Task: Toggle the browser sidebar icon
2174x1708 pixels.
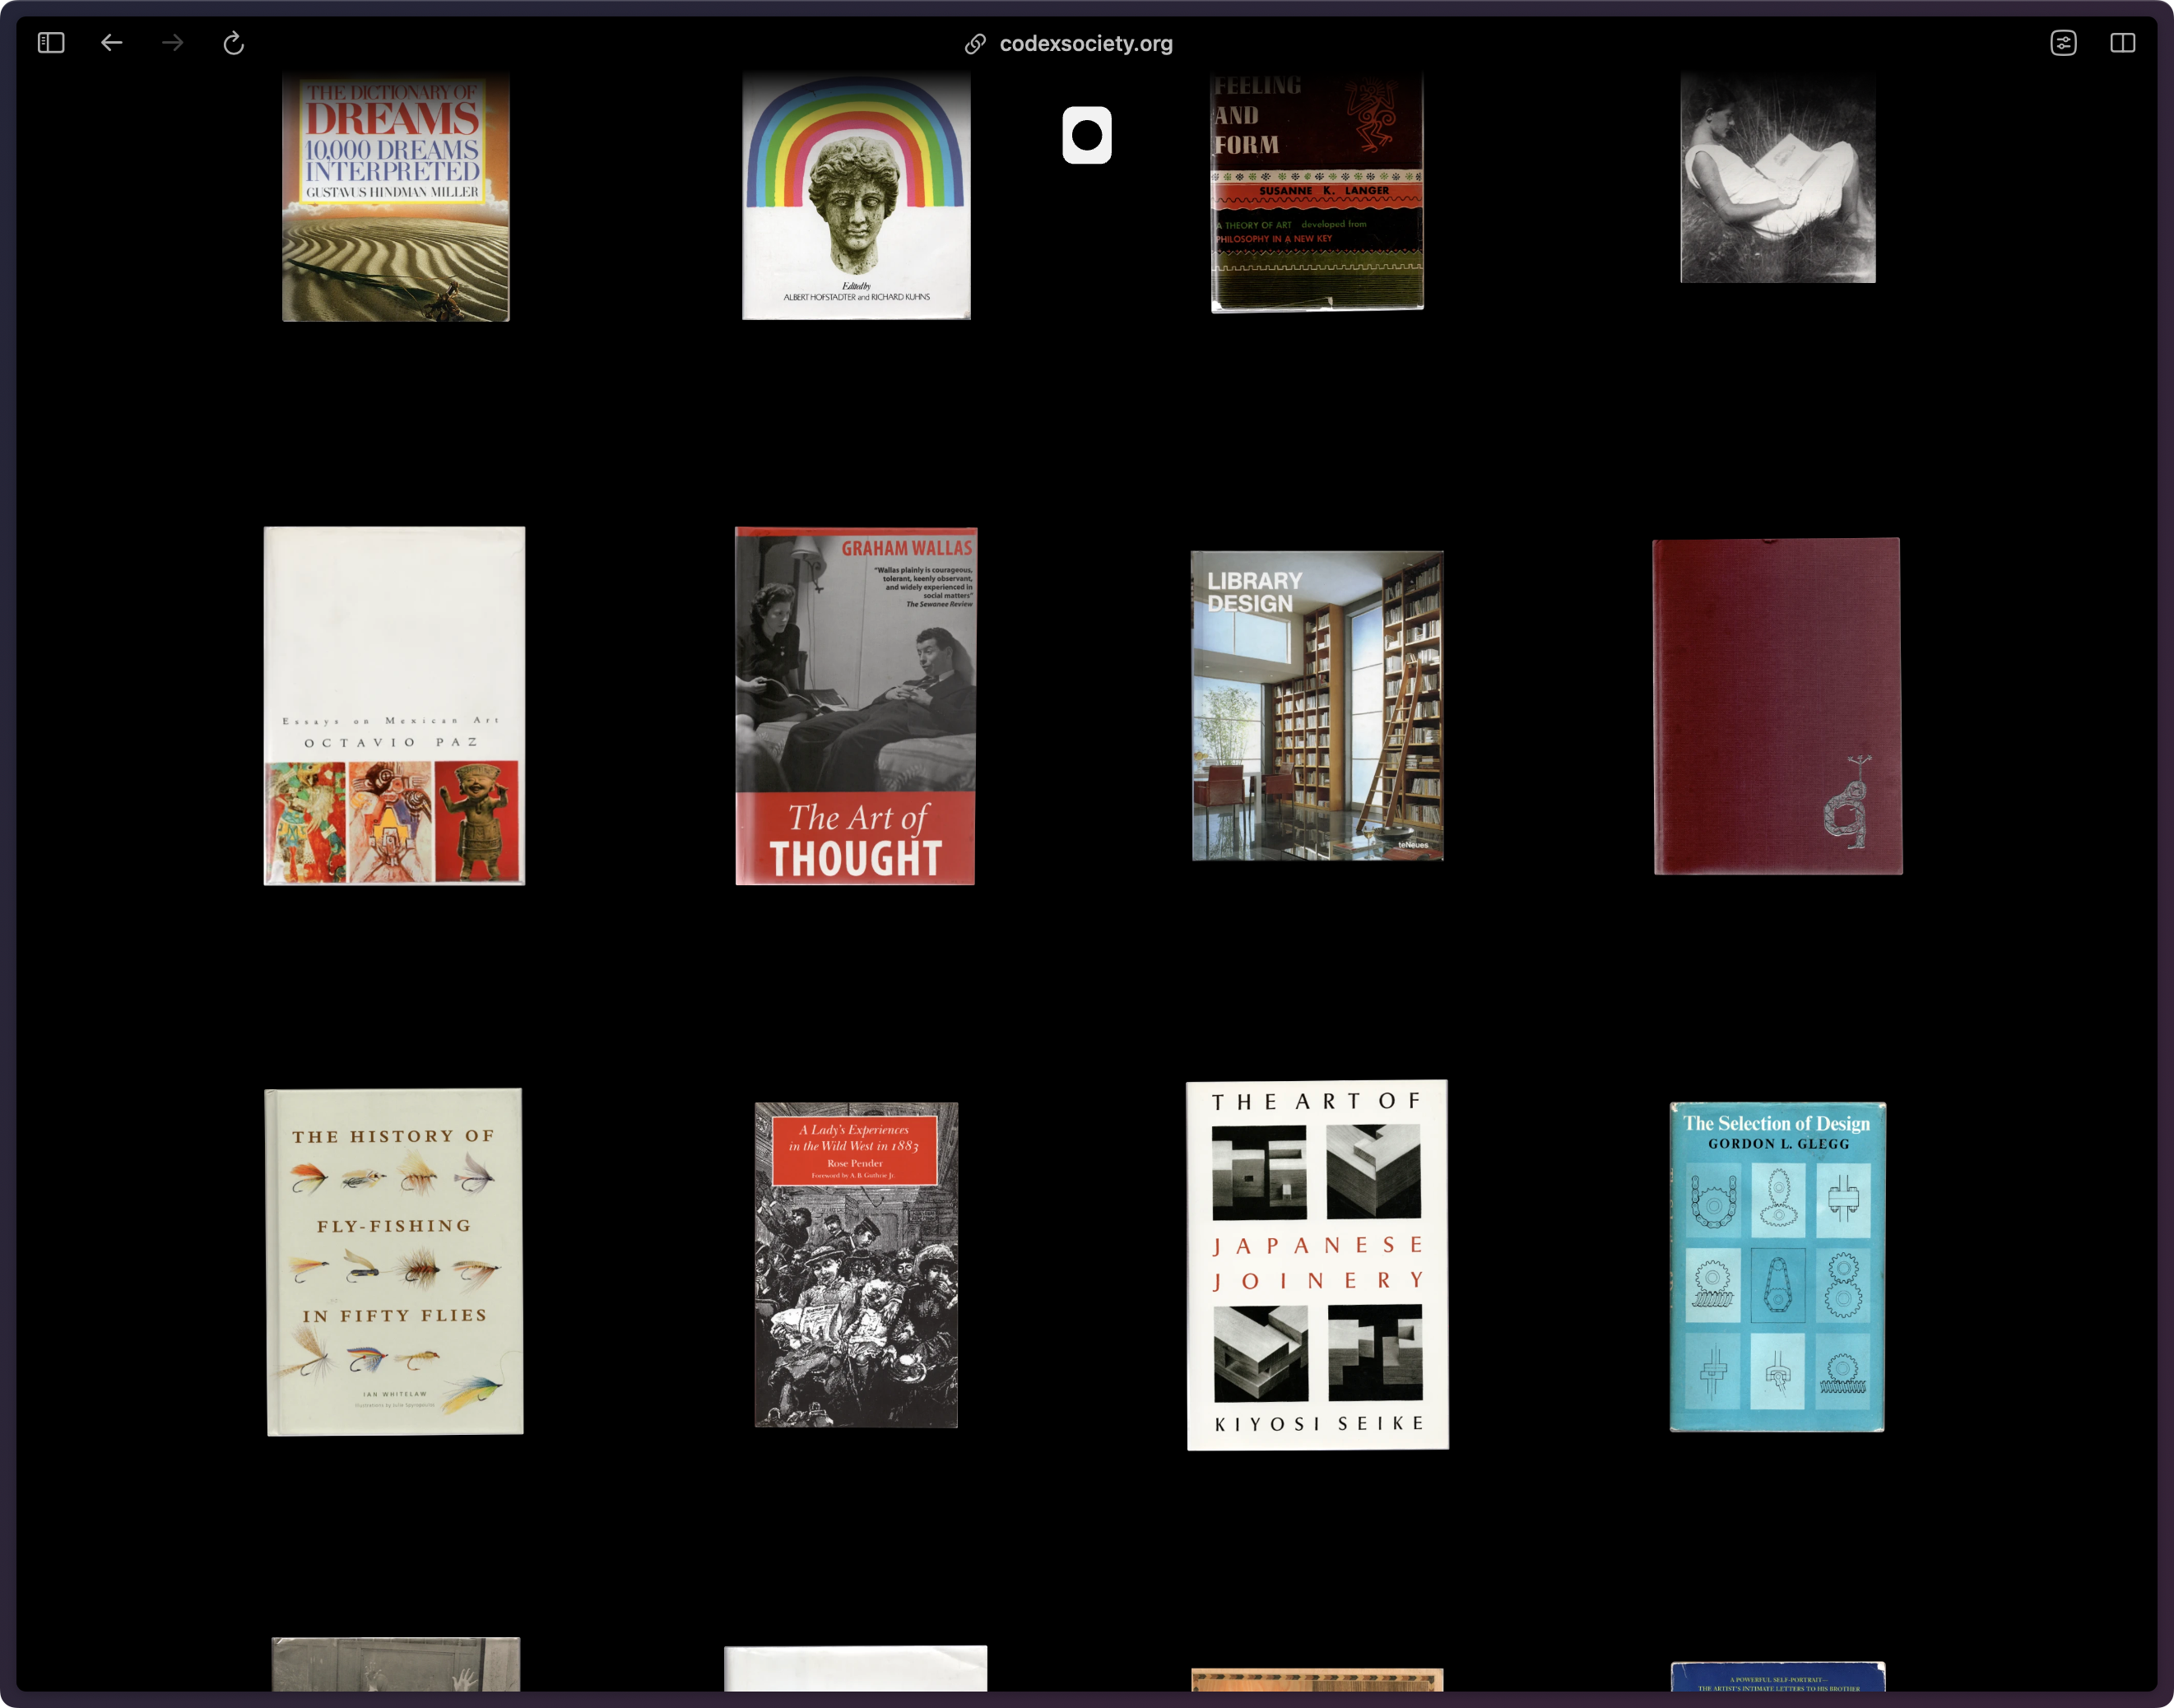Action: [x=51, y=43]
